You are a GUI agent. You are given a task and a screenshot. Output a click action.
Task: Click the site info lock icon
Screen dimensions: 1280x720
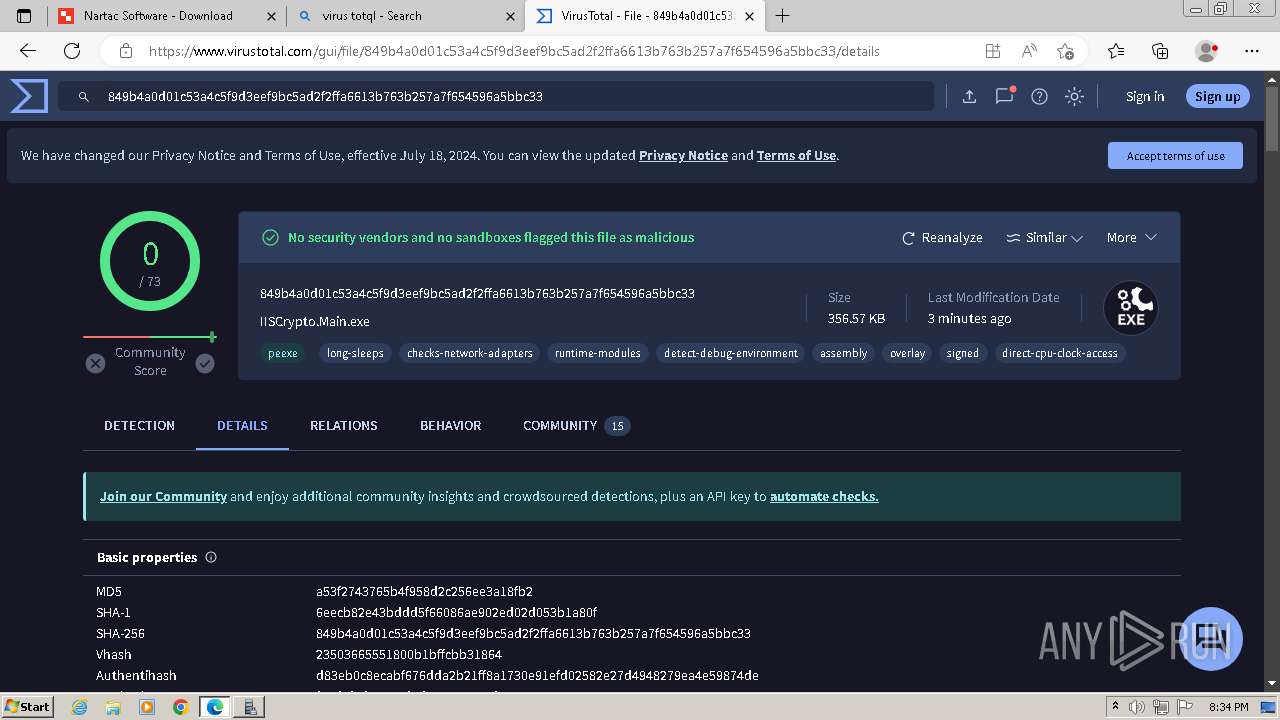point(126,51)
